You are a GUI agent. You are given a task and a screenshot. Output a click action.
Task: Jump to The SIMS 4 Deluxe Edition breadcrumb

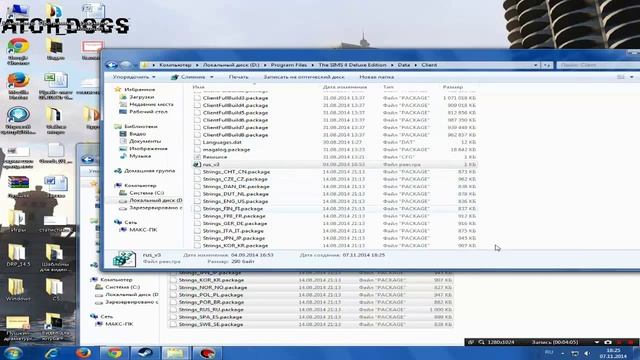352,65
